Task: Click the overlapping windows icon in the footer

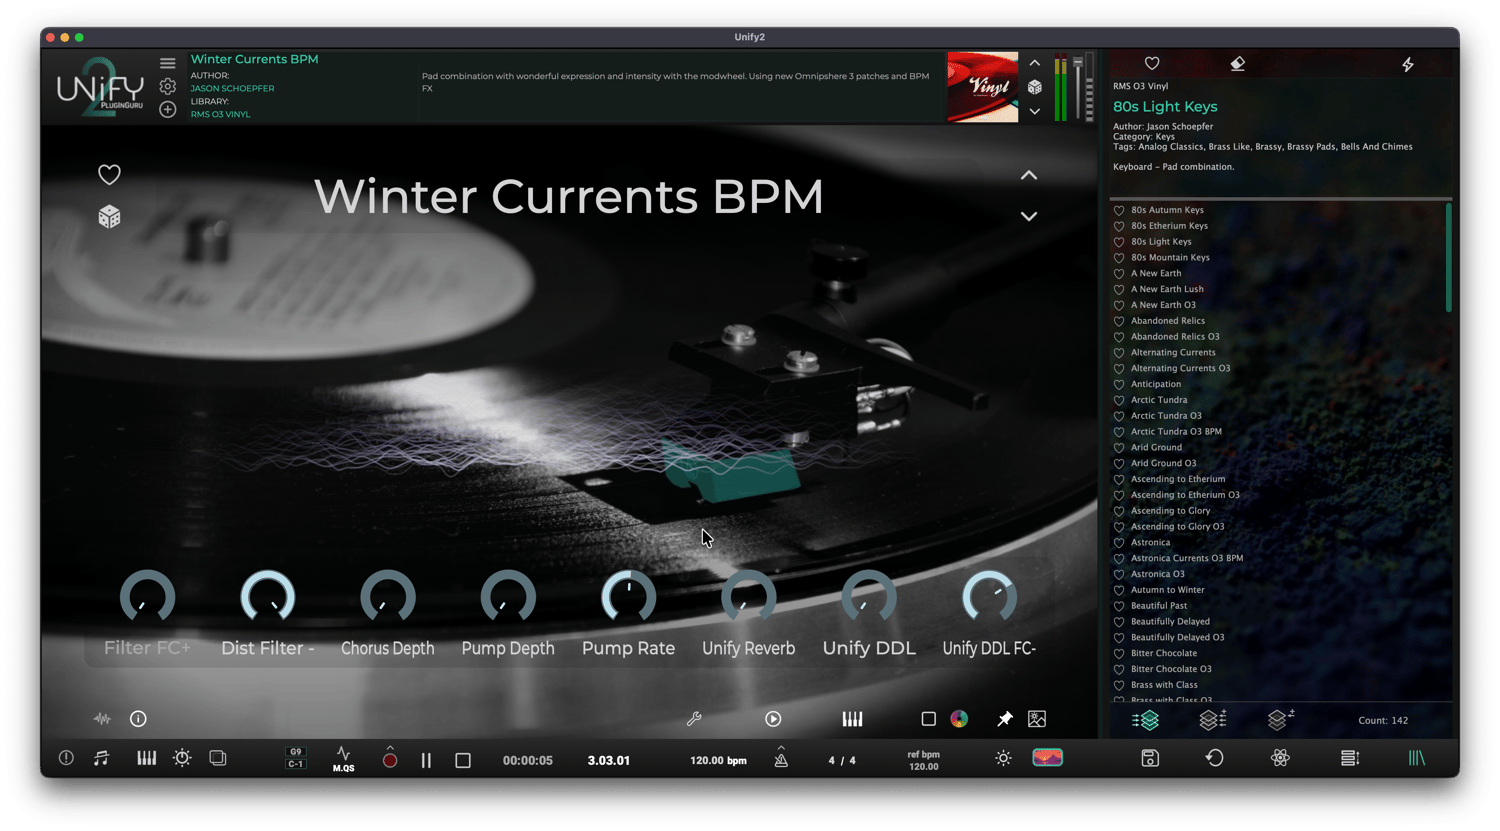Action: 218,758
